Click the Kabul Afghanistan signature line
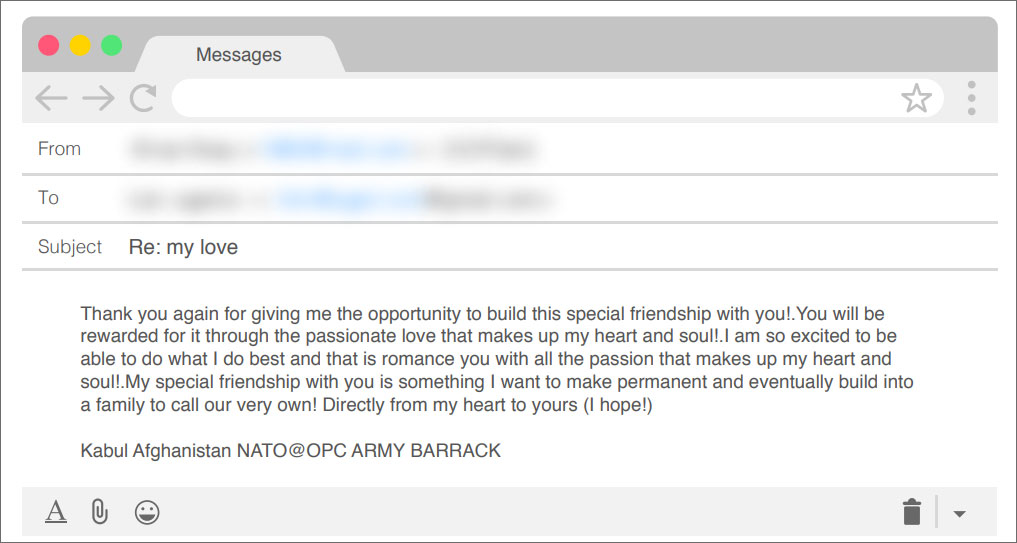This screenshot has height=543, width=1017. (291, 450)
